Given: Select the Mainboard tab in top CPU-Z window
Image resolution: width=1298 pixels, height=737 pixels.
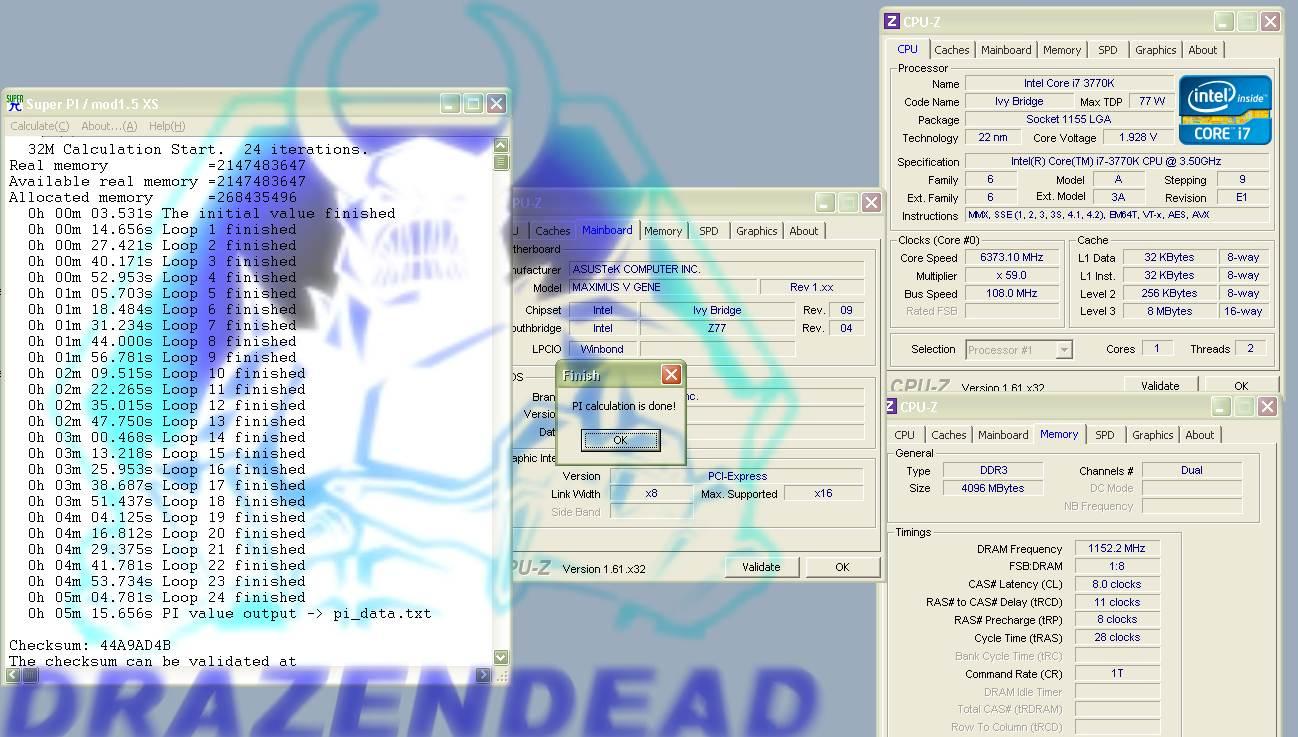Looking at the screenshot, I should click(x=1006, y=50).
